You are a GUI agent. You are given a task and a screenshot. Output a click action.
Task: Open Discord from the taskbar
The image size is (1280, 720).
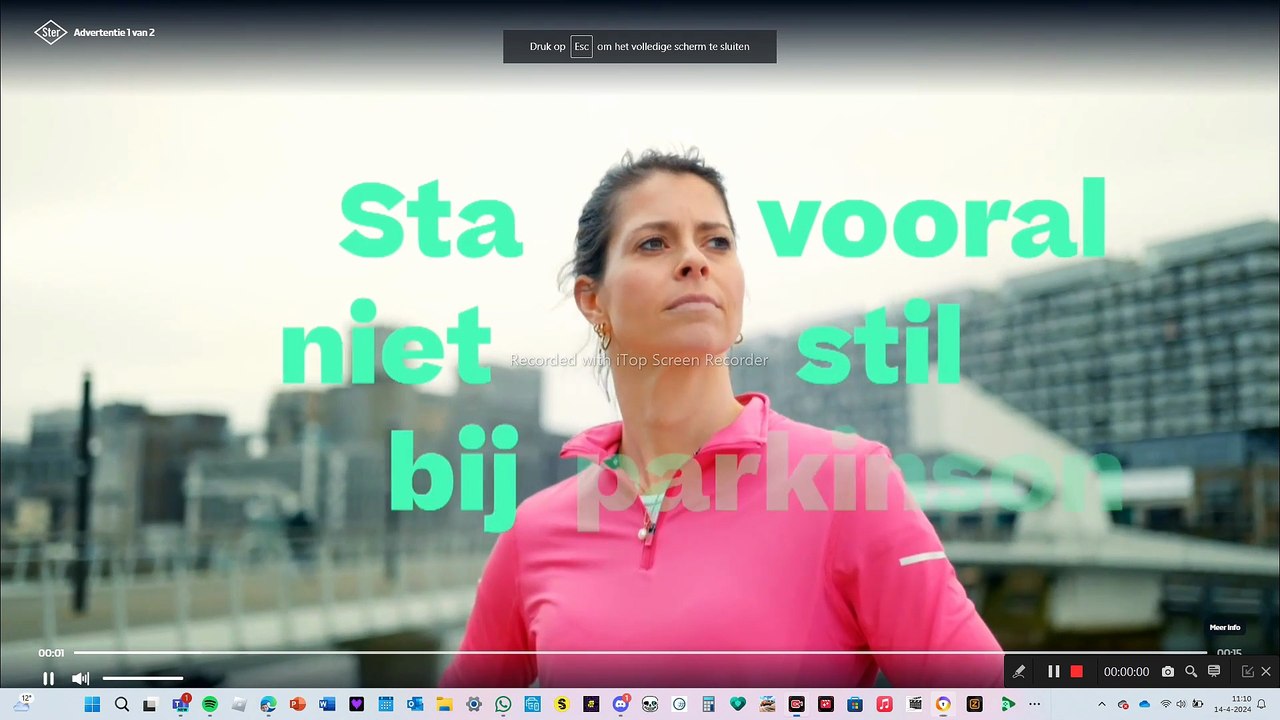(x=620, y=704)
